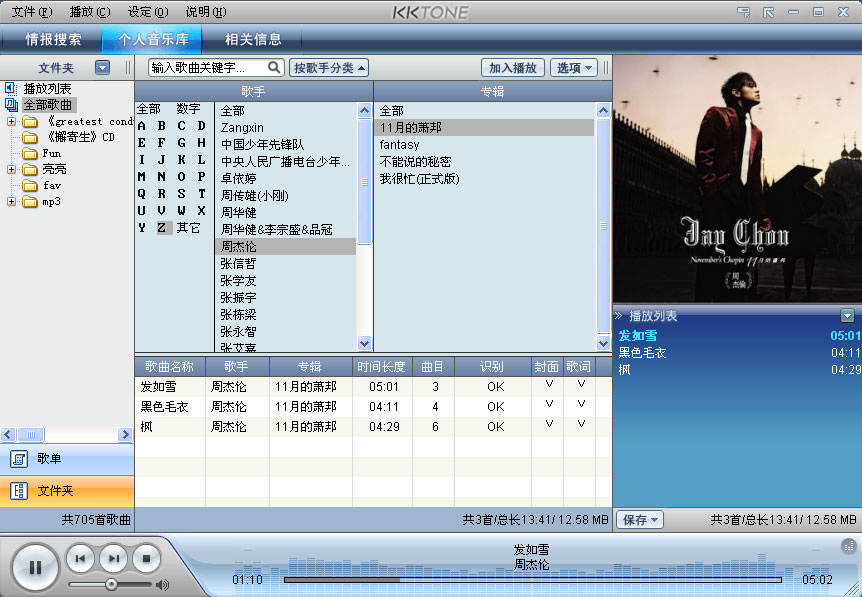Collapse the playlist panel with the » arrow
Screen dimensions: 862x597
[x=618, y=316]
